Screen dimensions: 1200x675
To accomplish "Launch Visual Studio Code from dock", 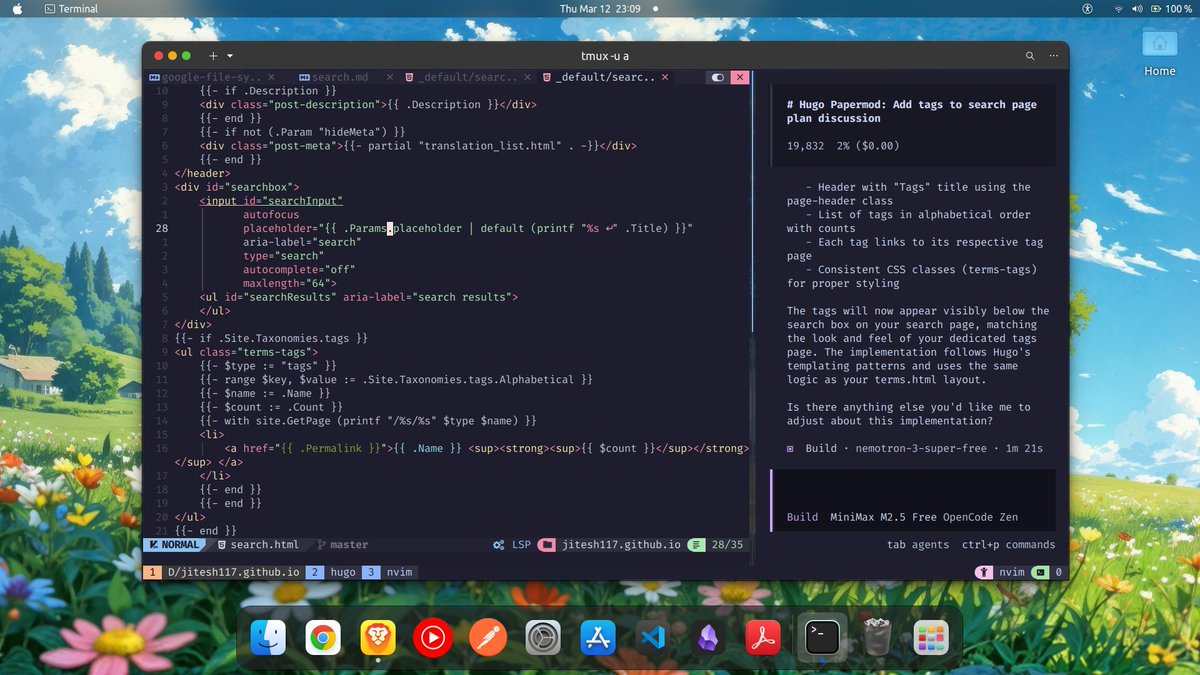I will [653, 637].
